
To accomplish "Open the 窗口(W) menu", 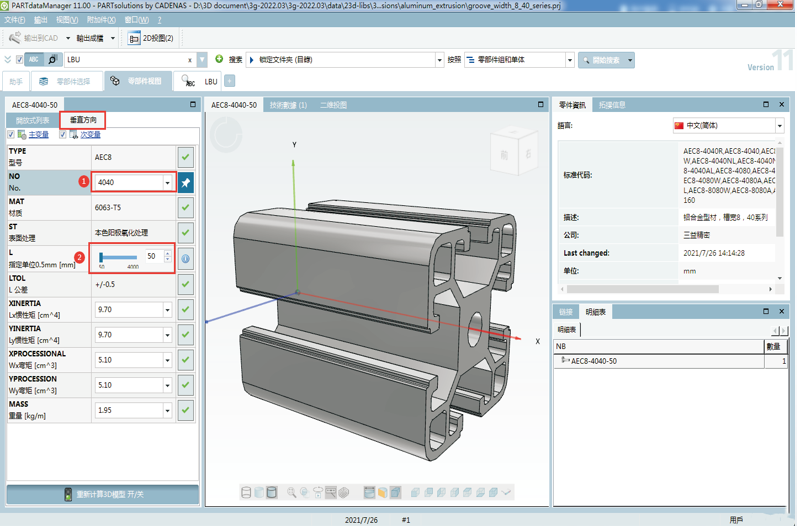I will tap(136, 20).
